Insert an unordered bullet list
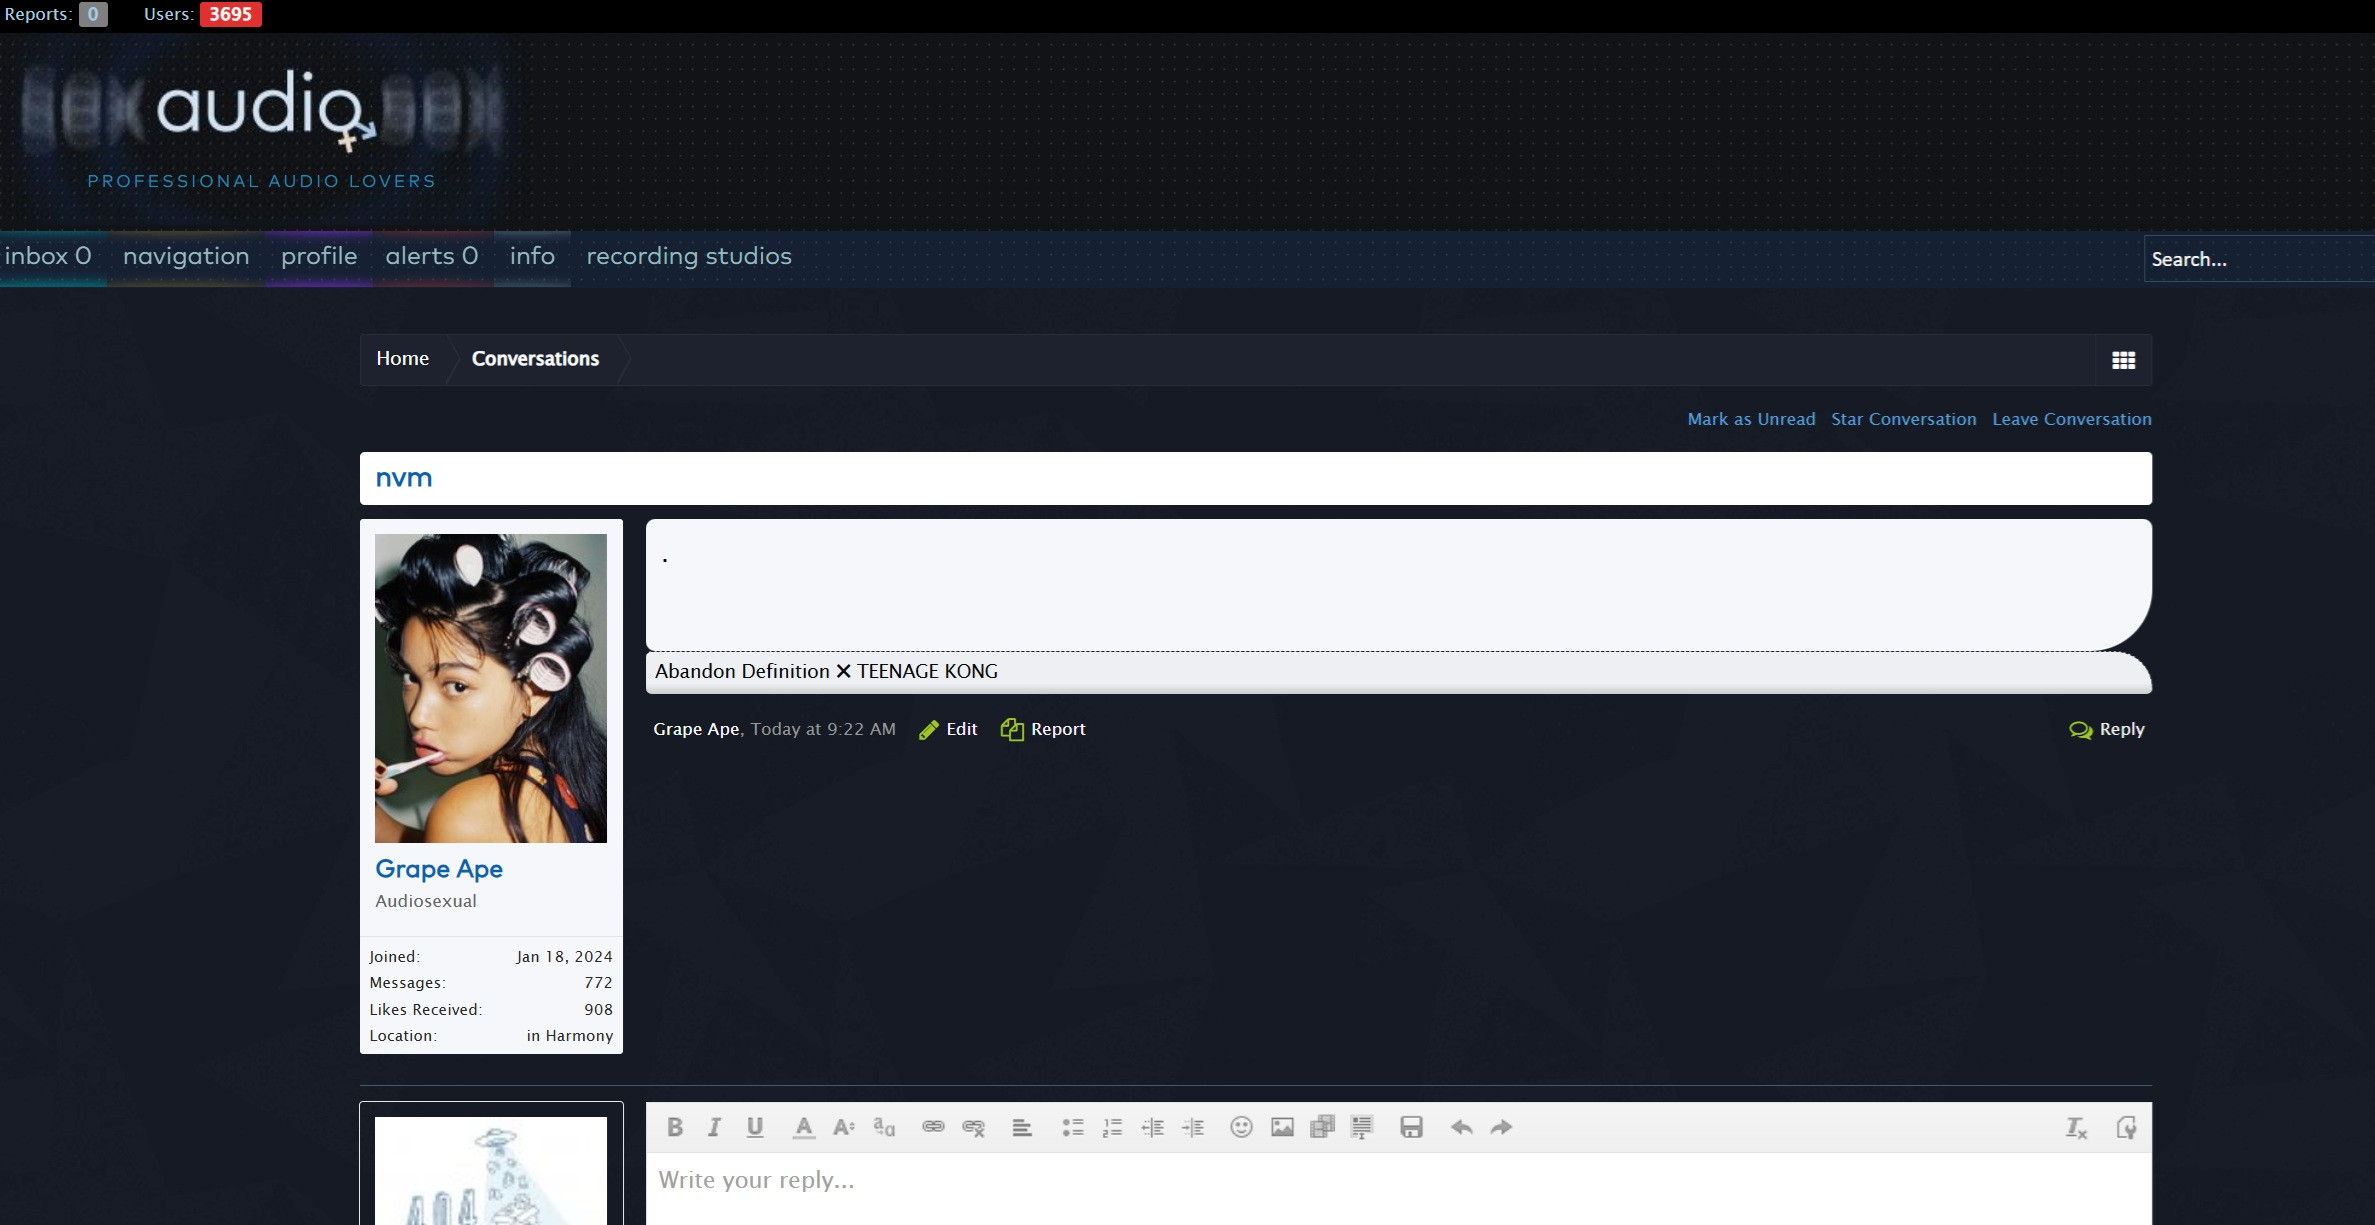Viewport: 2375px width, 1225px height. click(x=1072, y=1127)
